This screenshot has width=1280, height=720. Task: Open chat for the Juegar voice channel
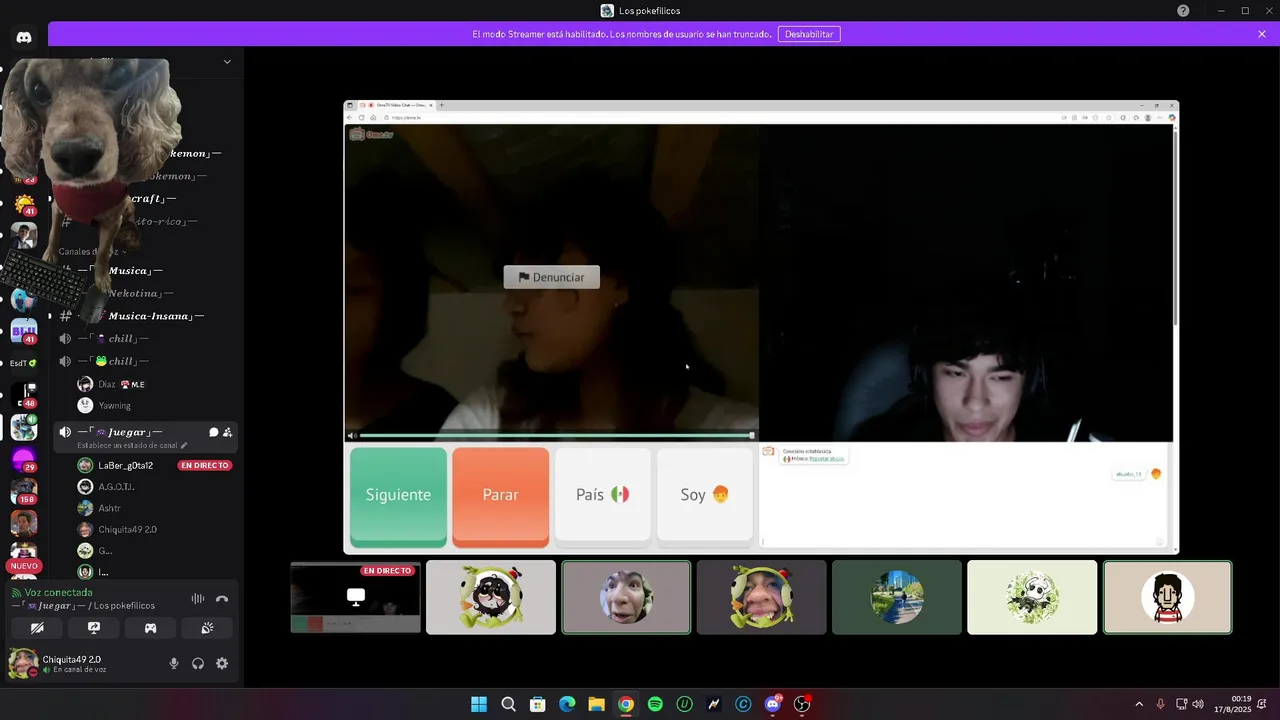pyautogui.click(x=213, y=432)
